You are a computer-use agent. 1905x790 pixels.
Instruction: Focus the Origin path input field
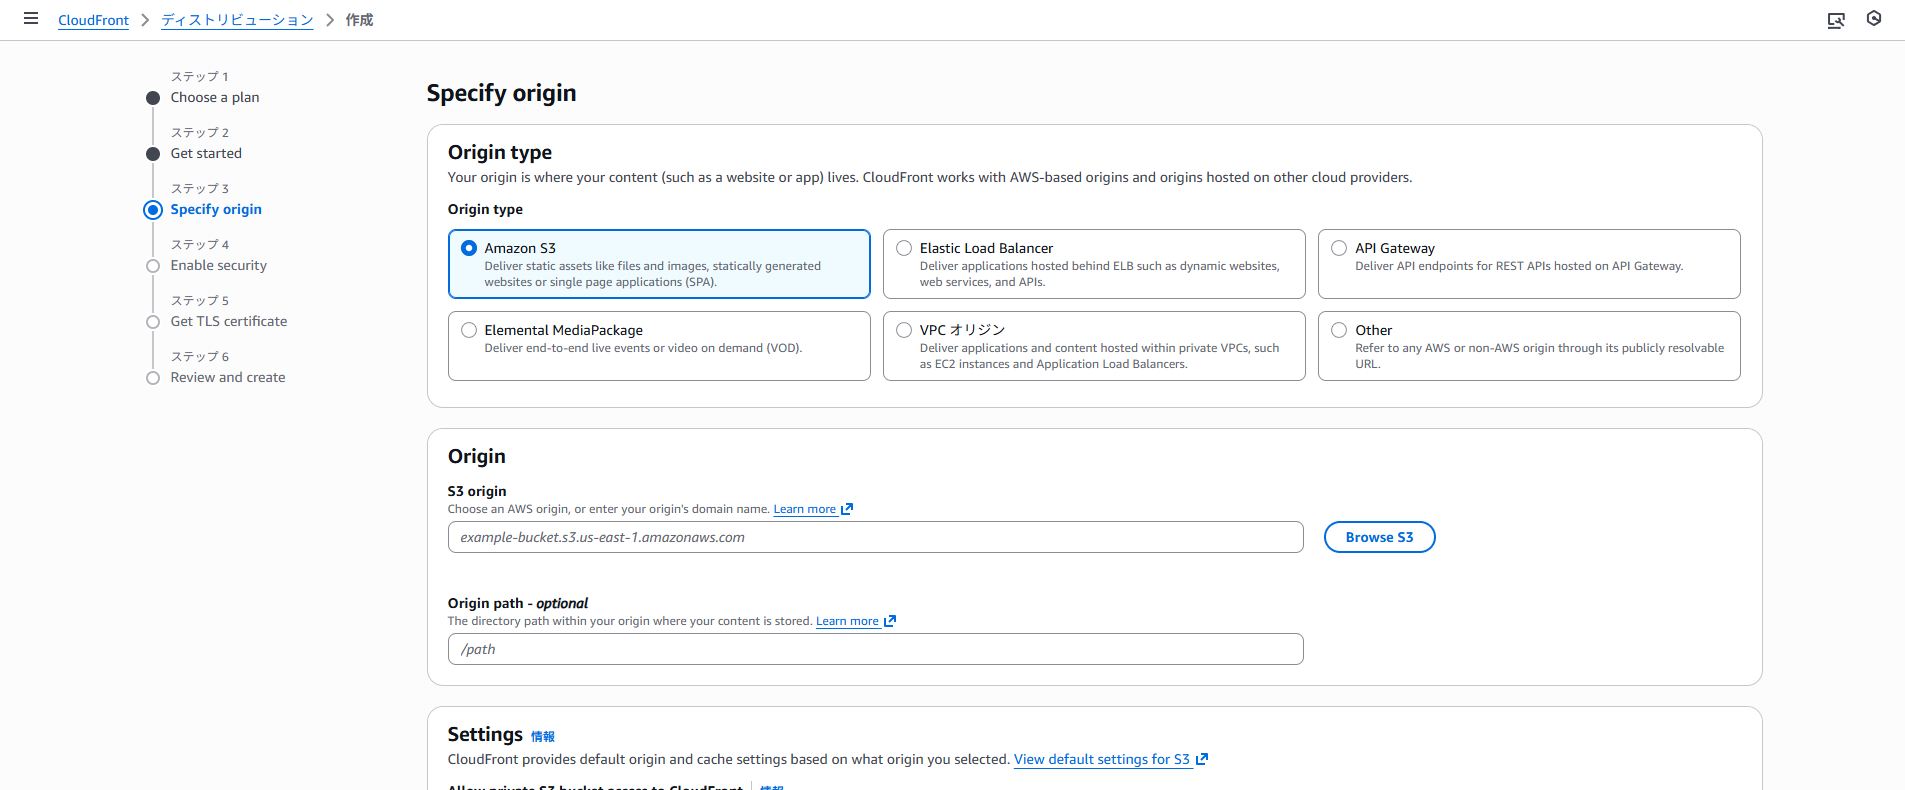875,649
